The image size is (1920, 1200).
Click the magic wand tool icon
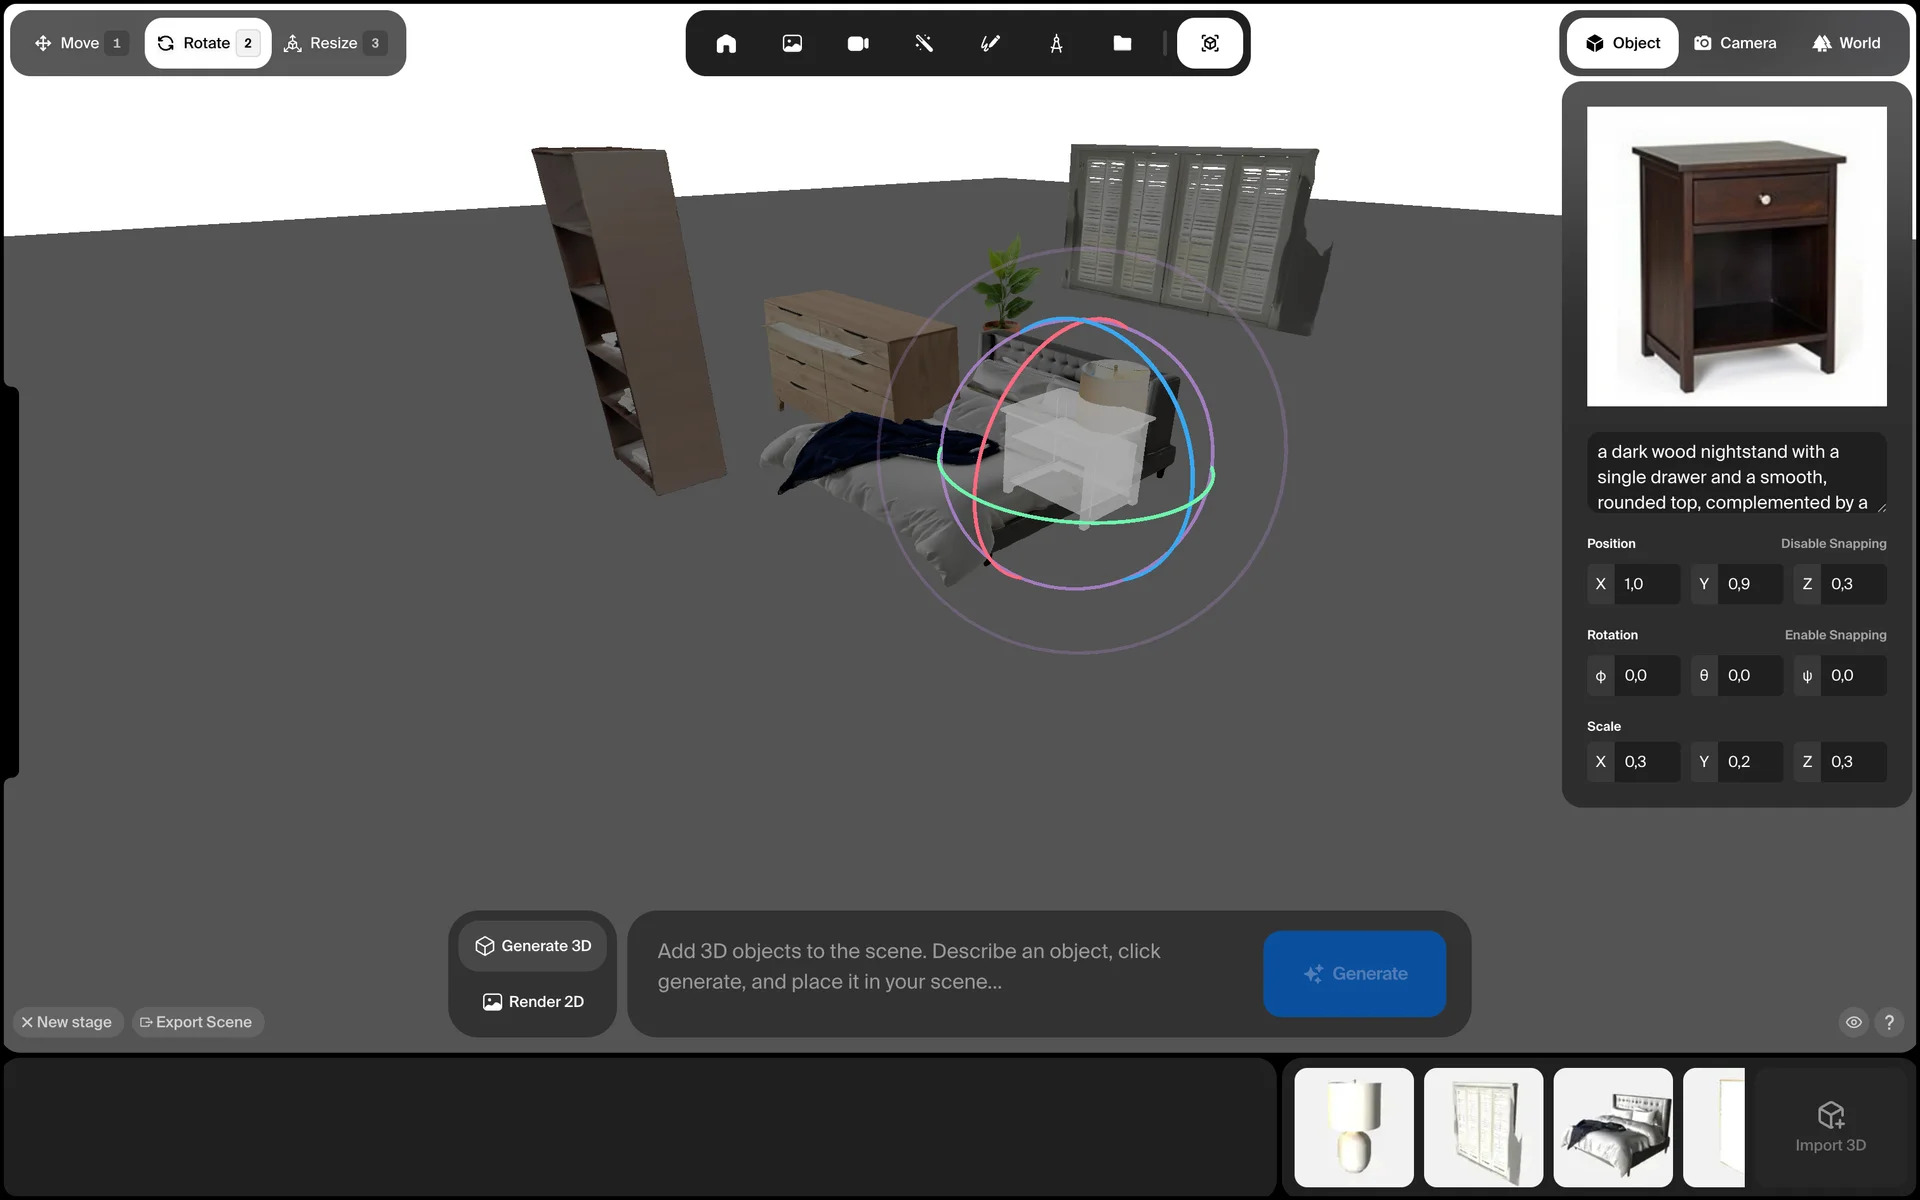(924, 43)
